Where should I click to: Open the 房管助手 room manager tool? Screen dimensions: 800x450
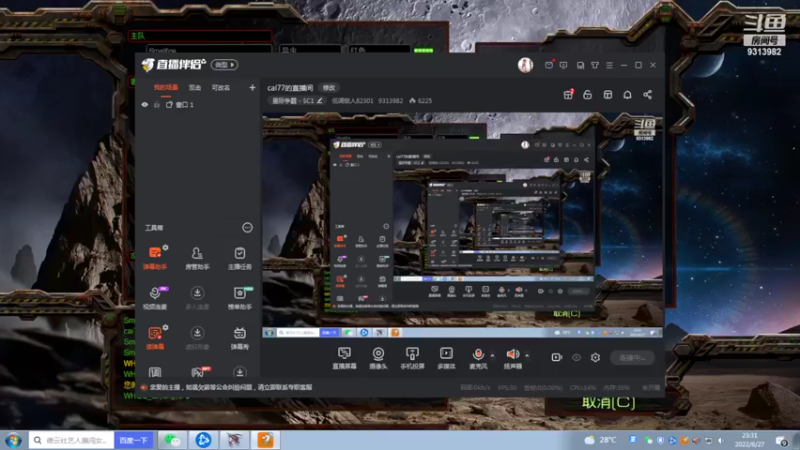[x=197, y=258]
